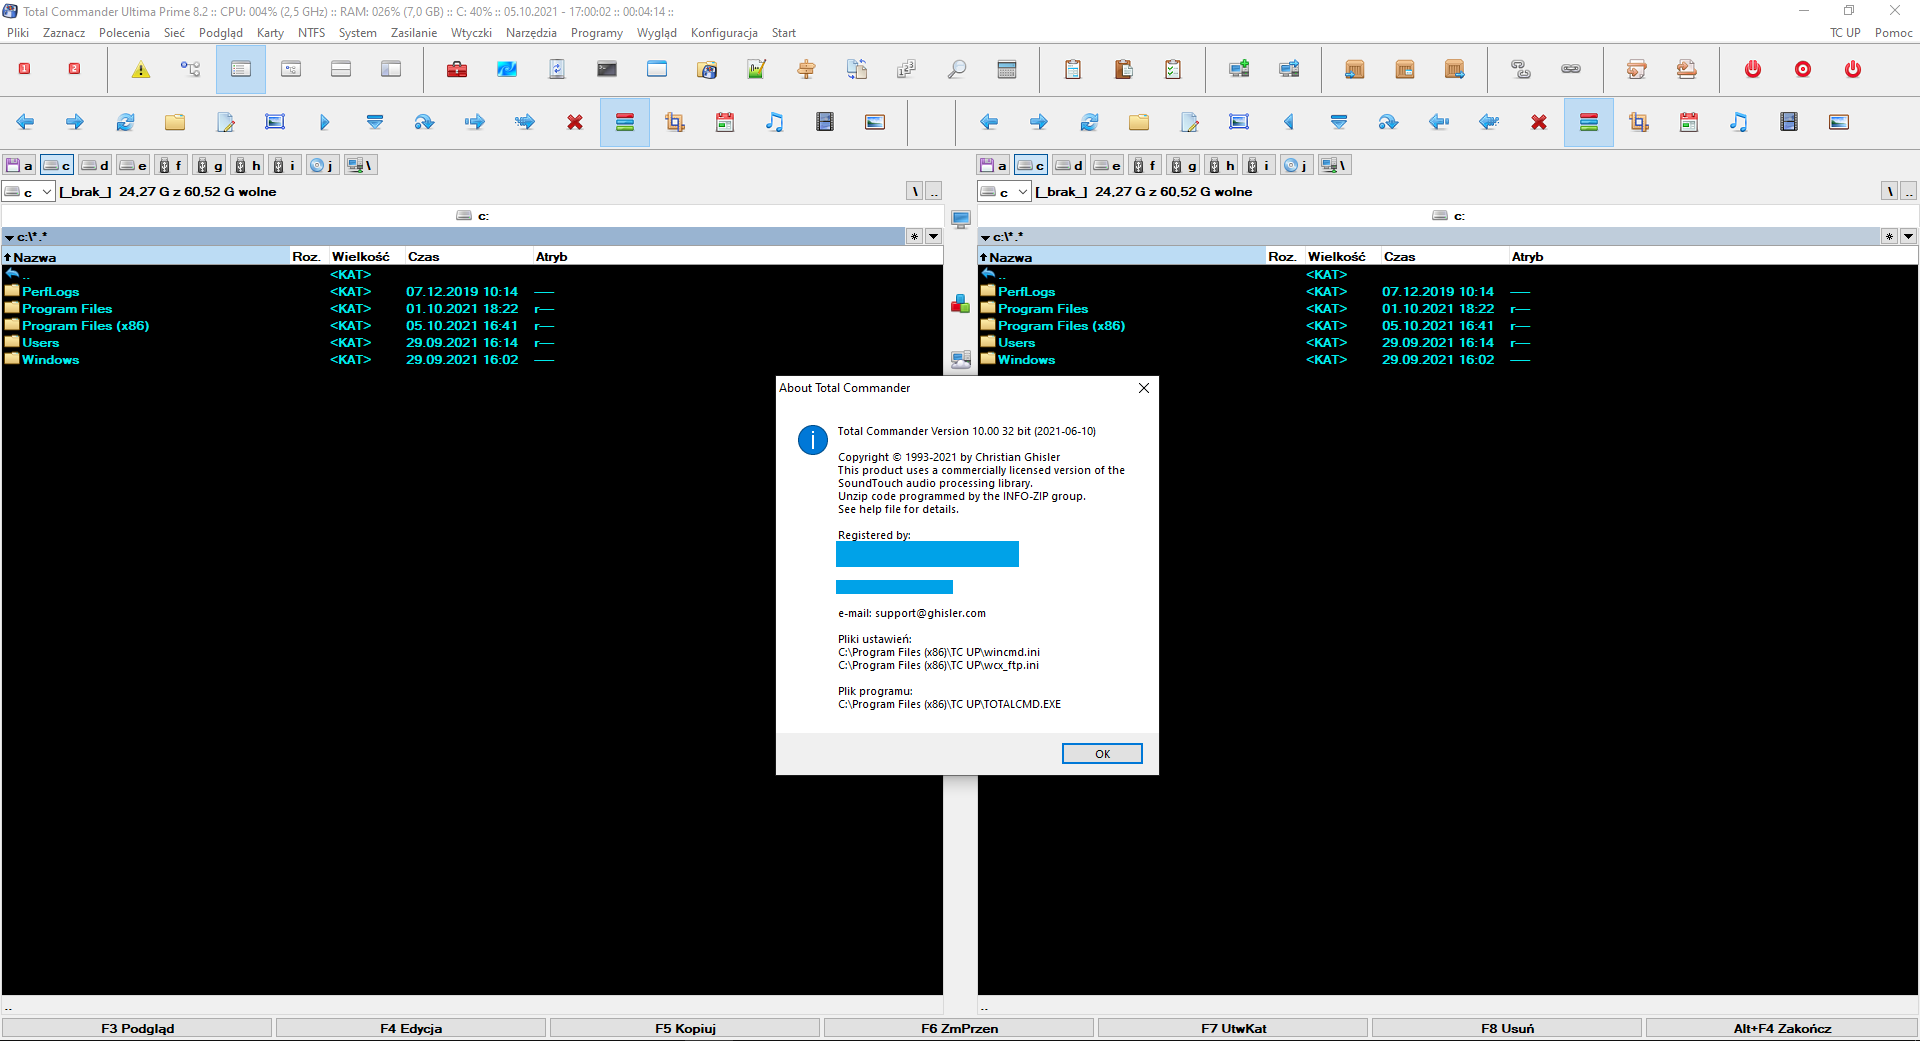The width and height of the screenshot is (1920, 1041).
Task: Click left panel blue forward arrow
Action: (75, 122)
